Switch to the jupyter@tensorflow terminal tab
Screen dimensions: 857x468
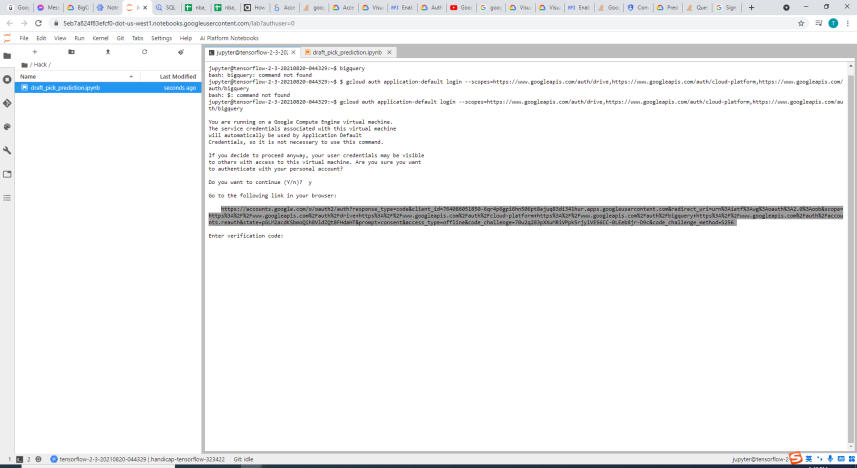coord(252,52)
